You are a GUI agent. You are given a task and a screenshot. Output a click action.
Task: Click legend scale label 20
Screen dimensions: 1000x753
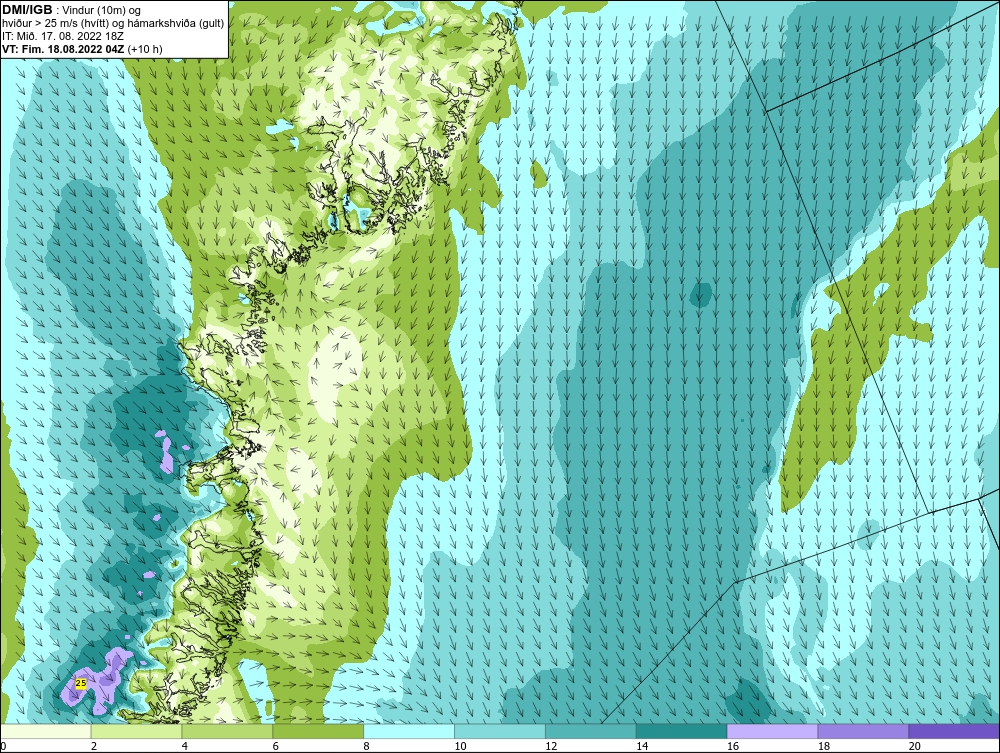click(915, 746)
